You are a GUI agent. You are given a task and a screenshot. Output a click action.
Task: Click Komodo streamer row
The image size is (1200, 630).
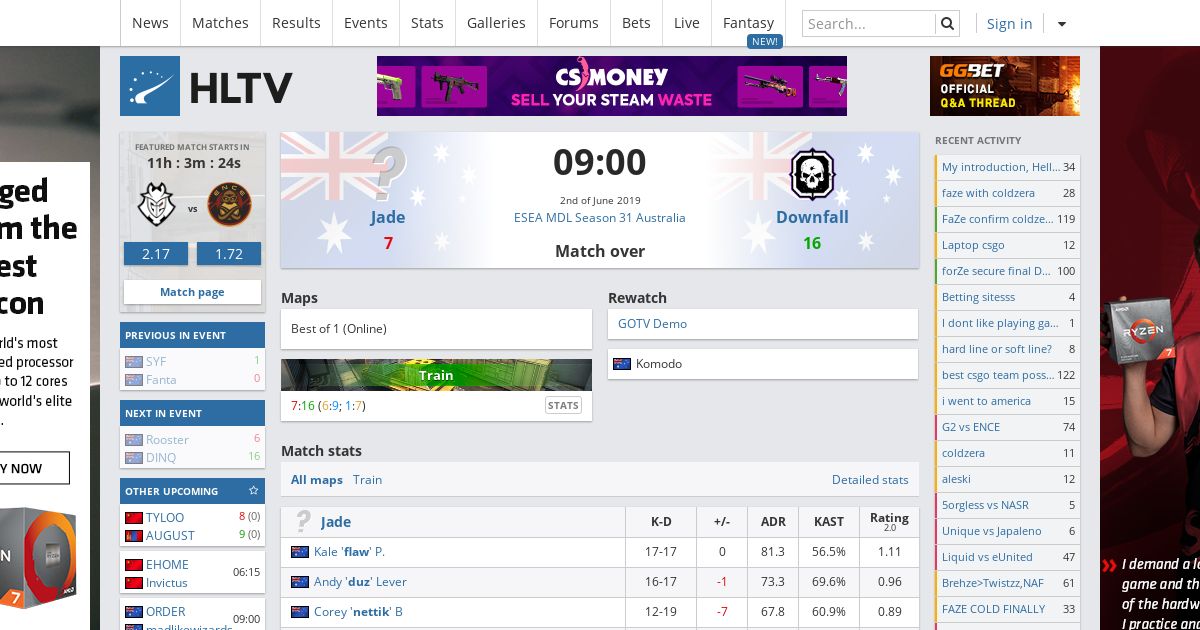click(763, 364)
